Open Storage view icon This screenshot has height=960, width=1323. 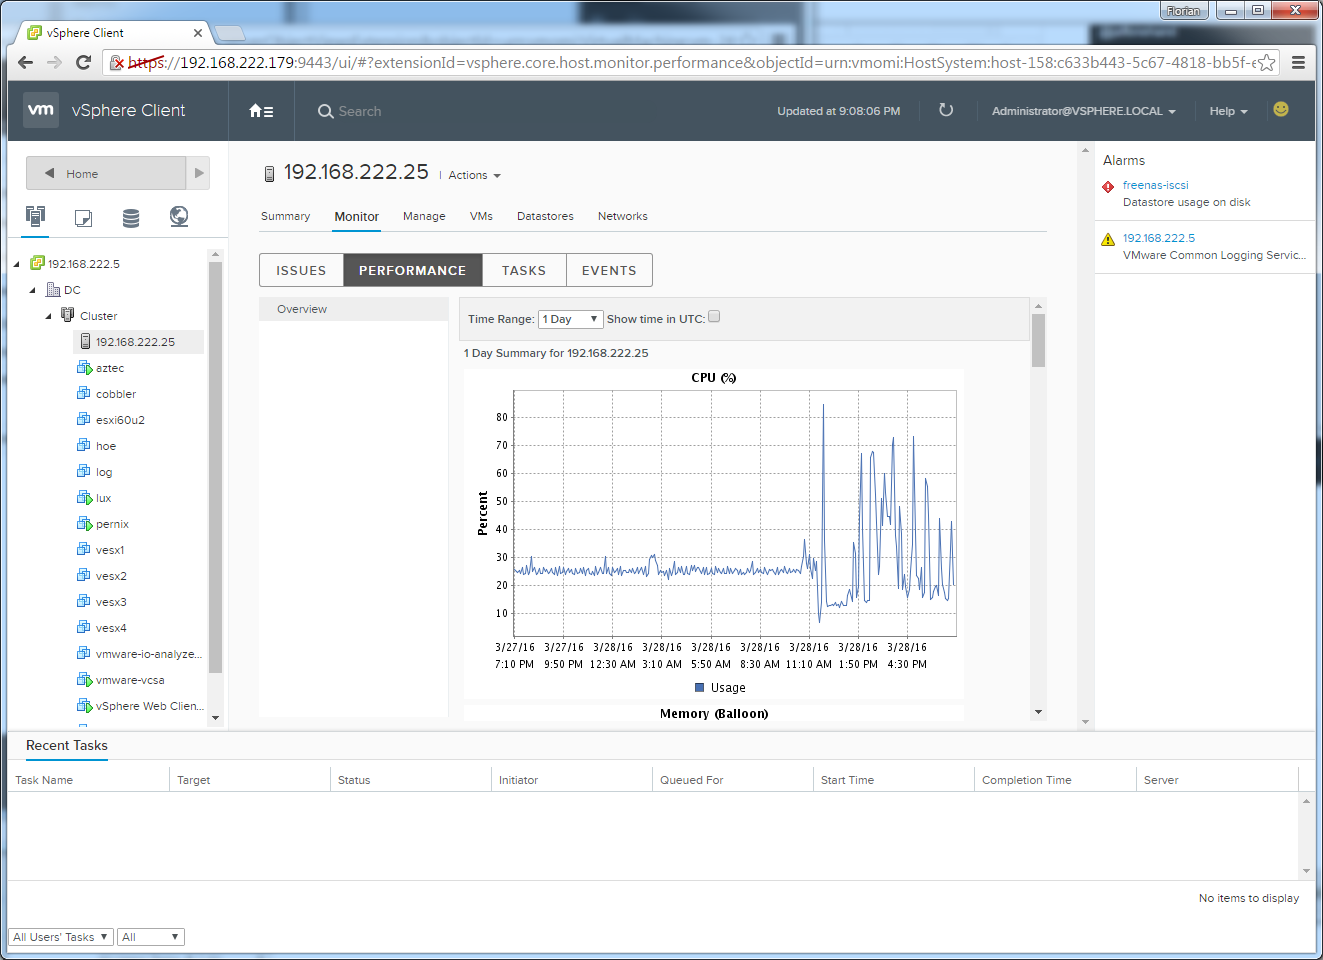coord(131,217)
